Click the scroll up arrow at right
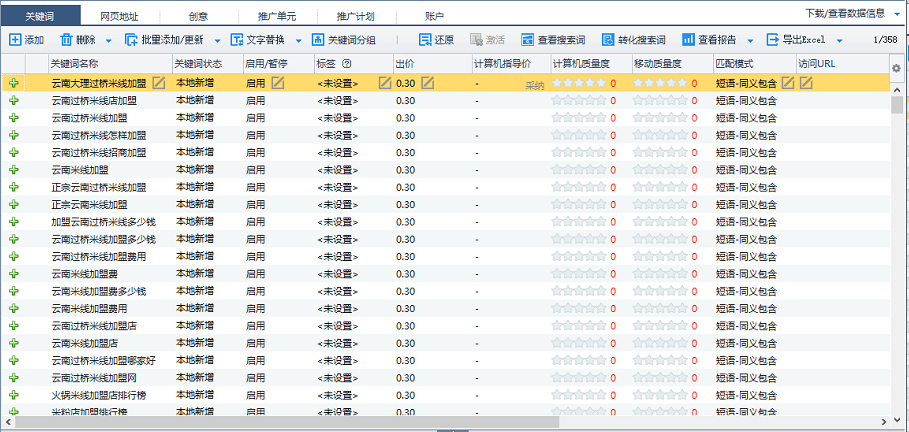909x432 pixels. [897, 90]
